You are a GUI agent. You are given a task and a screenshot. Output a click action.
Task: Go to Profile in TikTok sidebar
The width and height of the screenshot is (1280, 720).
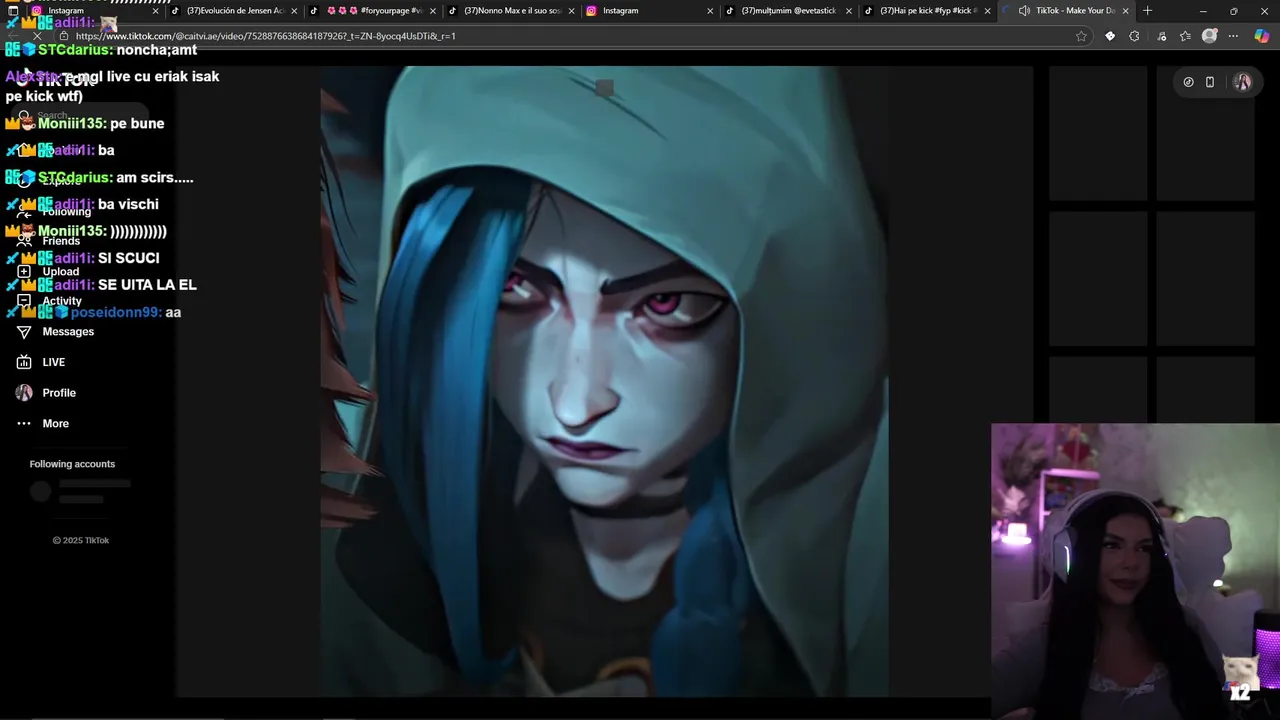[x=59, y=393]
